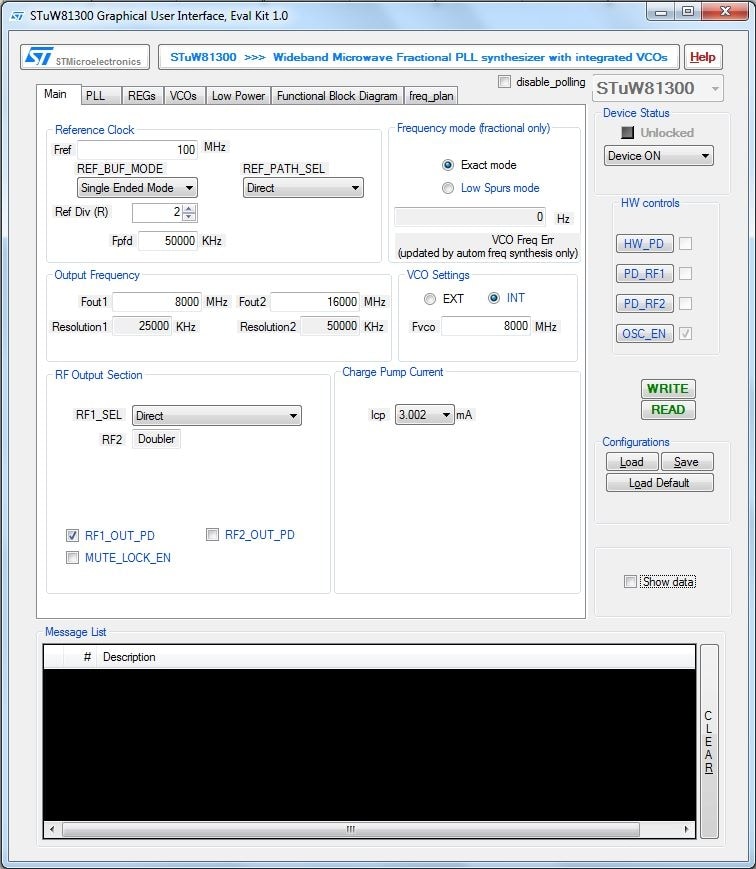This screenshot has width=756, height=869.
Task: Open the VCOs tab
Action: (183, 96)
